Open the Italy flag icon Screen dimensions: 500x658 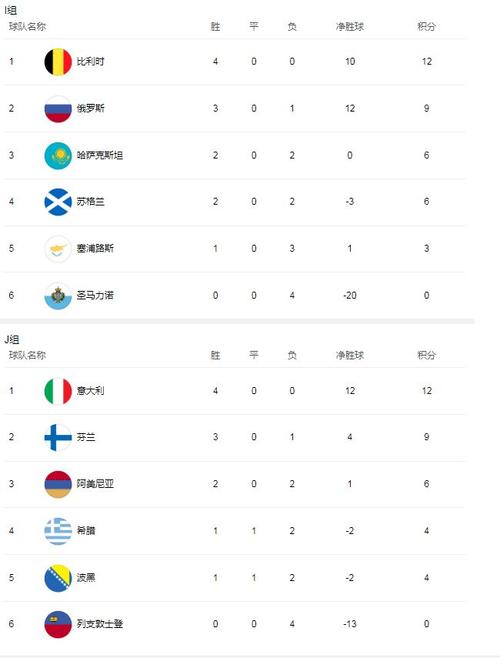tap(58, 391)
